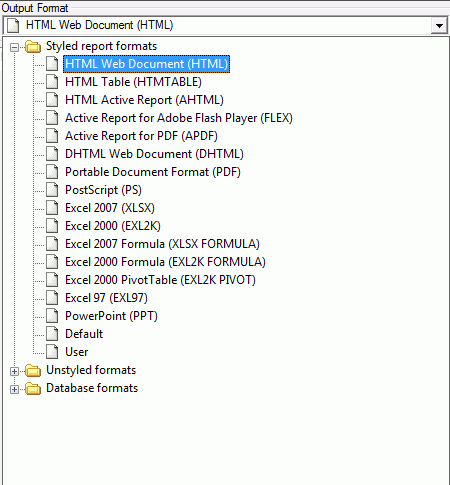Click the page icon next to PowerPoint (PPT)
The image size is (450, 485).
pos(52,316)
